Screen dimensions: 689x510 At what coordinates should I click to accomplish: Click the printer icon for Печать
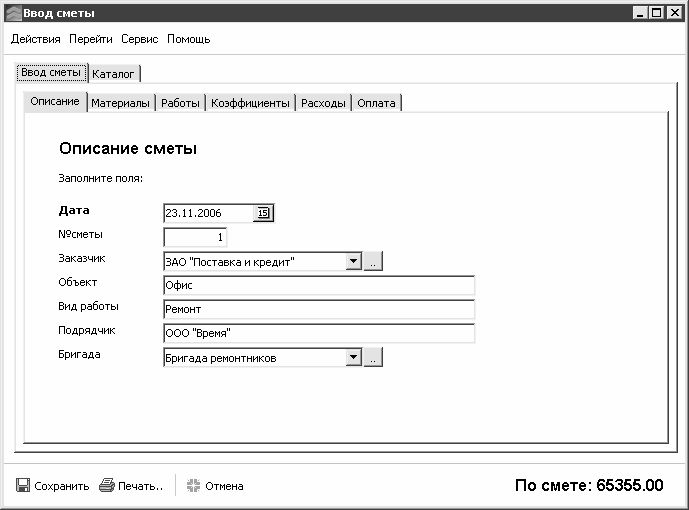pyautogui.click(x=106, y=486)
